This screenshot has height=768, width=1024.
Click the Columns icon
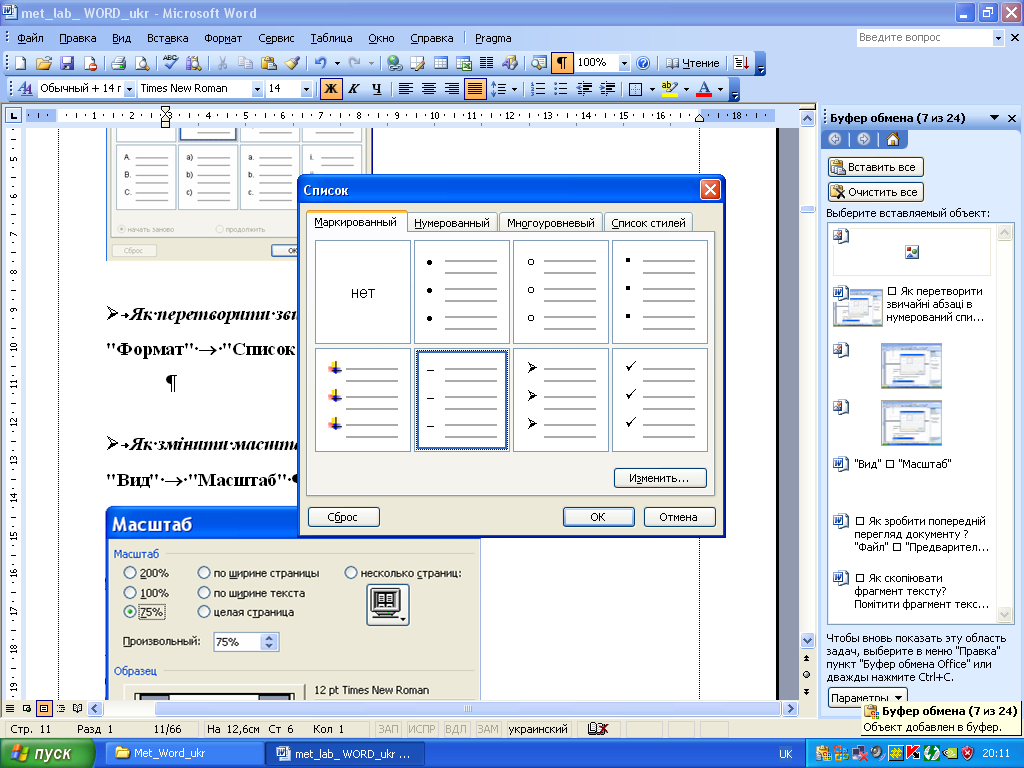coord(487,63)
